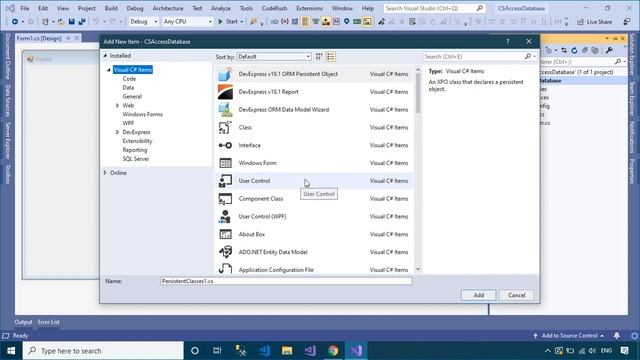
Task: Select the Reporting category
Action: [x=135, y=150]
